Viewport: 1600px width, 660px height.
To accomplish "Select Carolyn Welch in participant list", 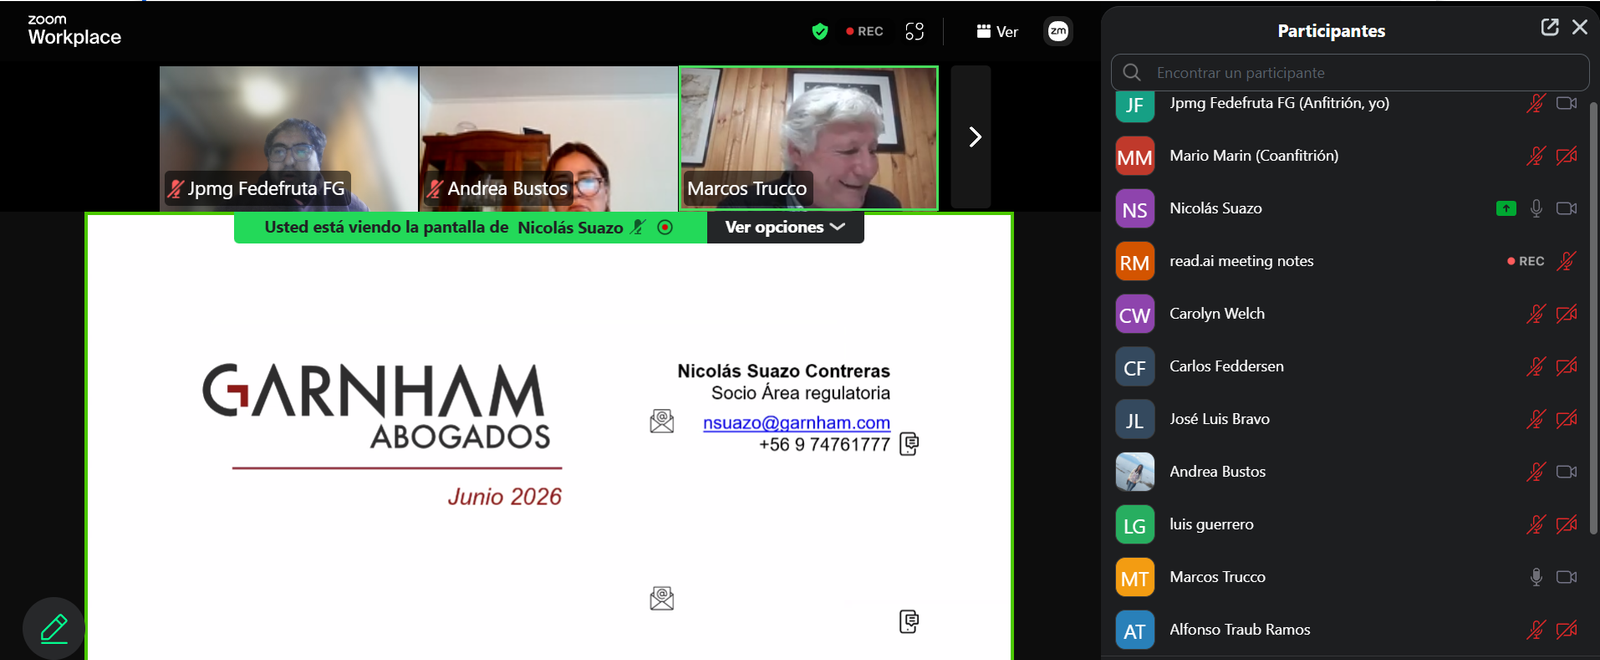I will click(1346, 314).
